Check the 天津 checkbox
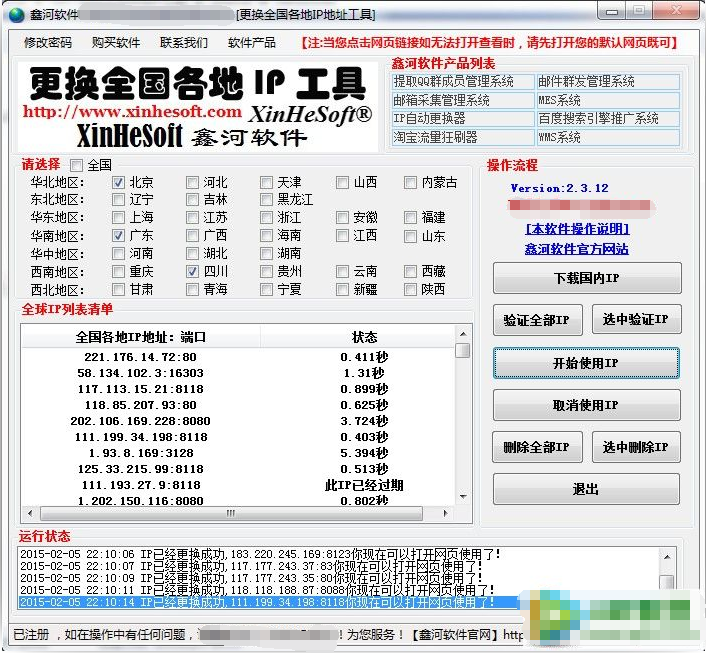 pyautogui.click(x=266, y=182)
